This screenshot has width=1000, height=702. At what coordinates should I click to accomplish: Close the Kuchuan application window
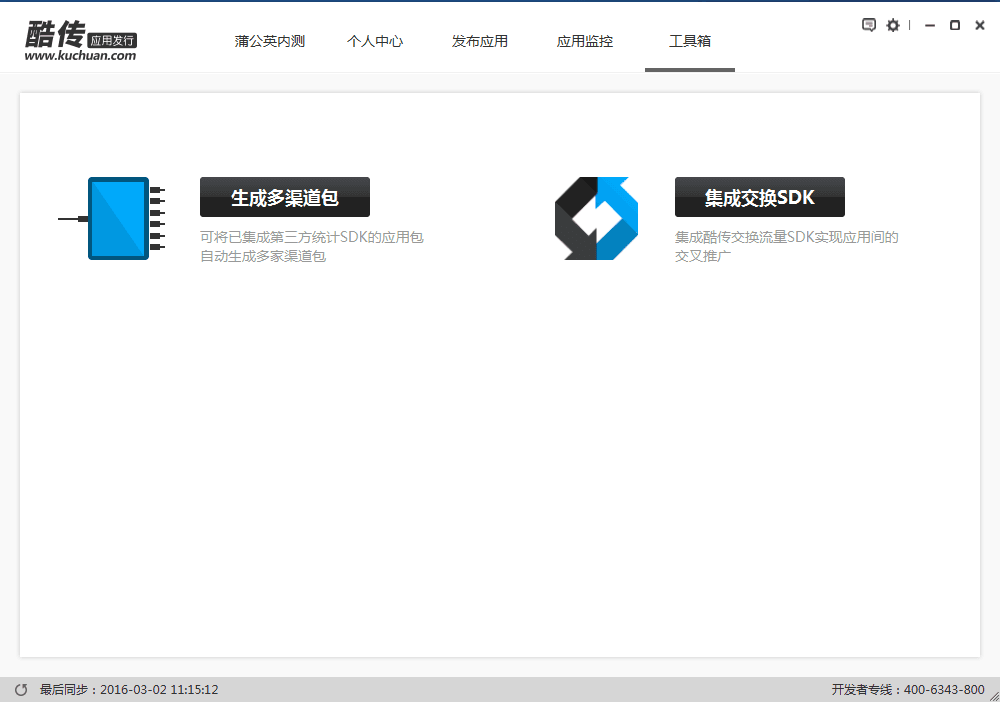tap(980, 25)
